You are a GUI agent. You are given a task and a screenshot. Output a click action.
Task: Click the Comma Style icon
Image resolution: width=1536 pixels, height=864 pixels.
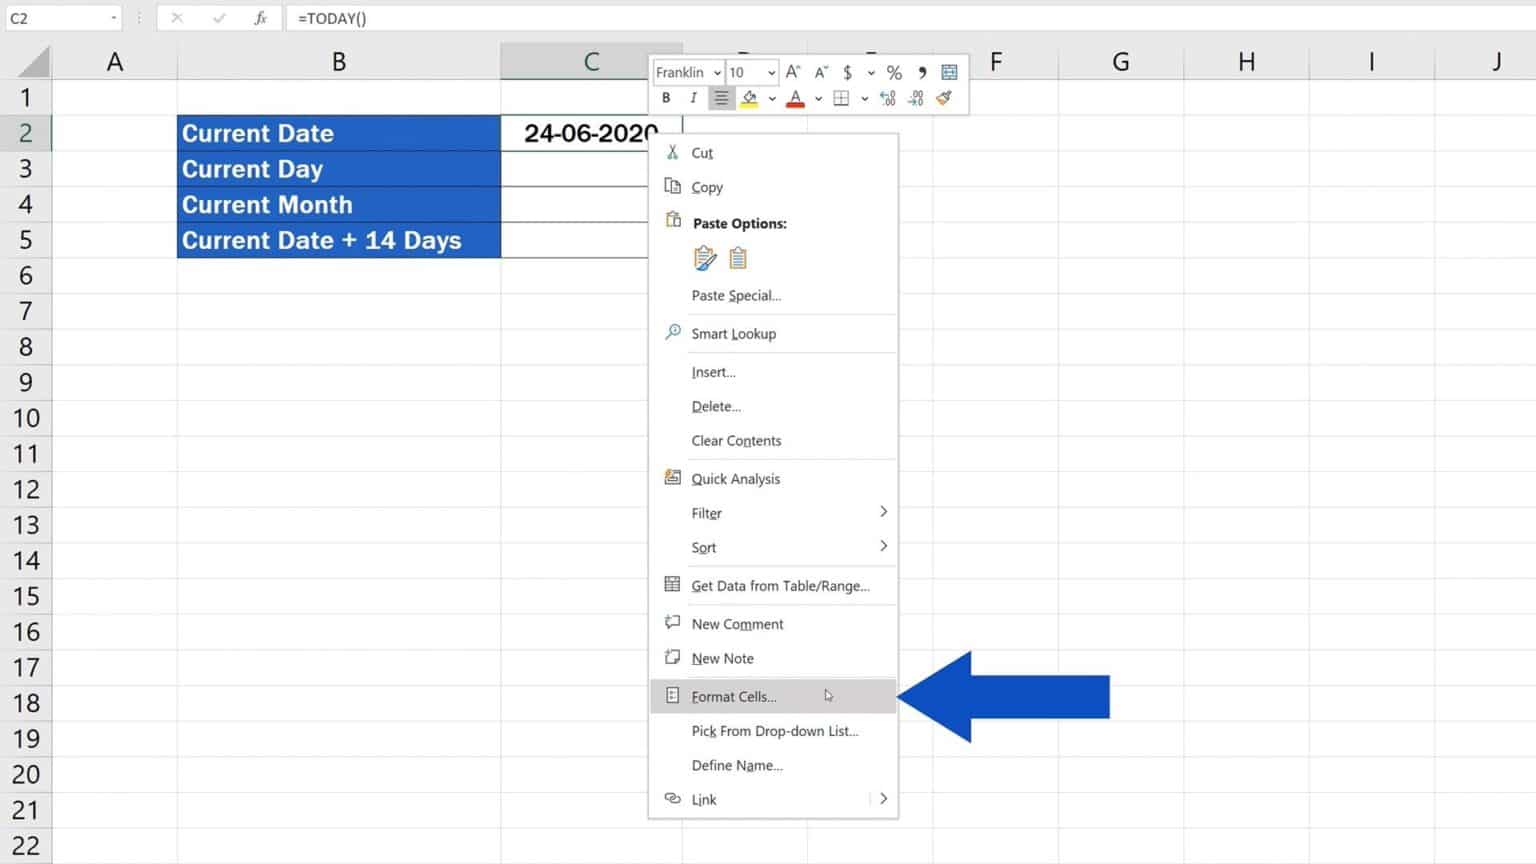point(922,72)
